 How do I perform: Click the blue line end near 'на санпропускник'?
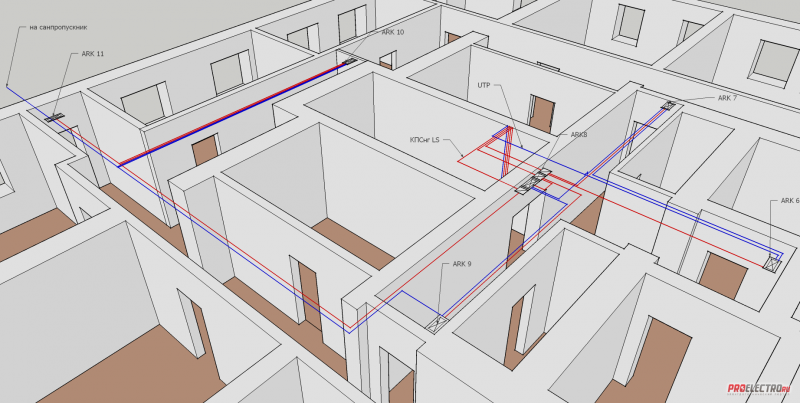point(7,86)
